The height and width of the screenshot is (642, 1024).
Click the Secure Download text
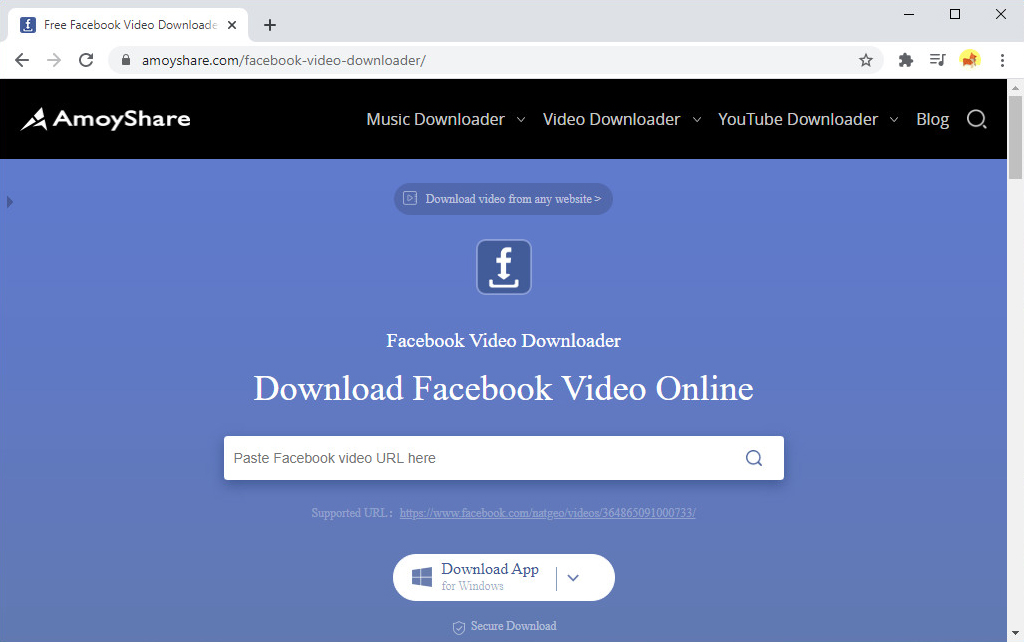(x=513, y=626)
